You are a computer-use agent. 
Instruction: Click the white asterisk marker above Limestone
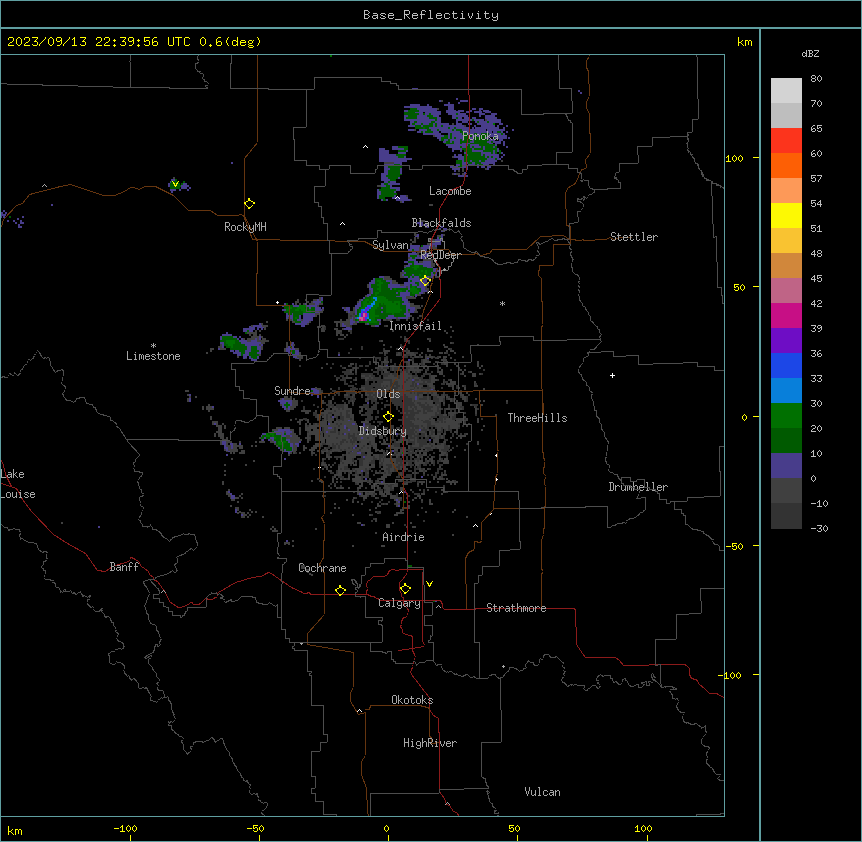(x=153, y=346)
